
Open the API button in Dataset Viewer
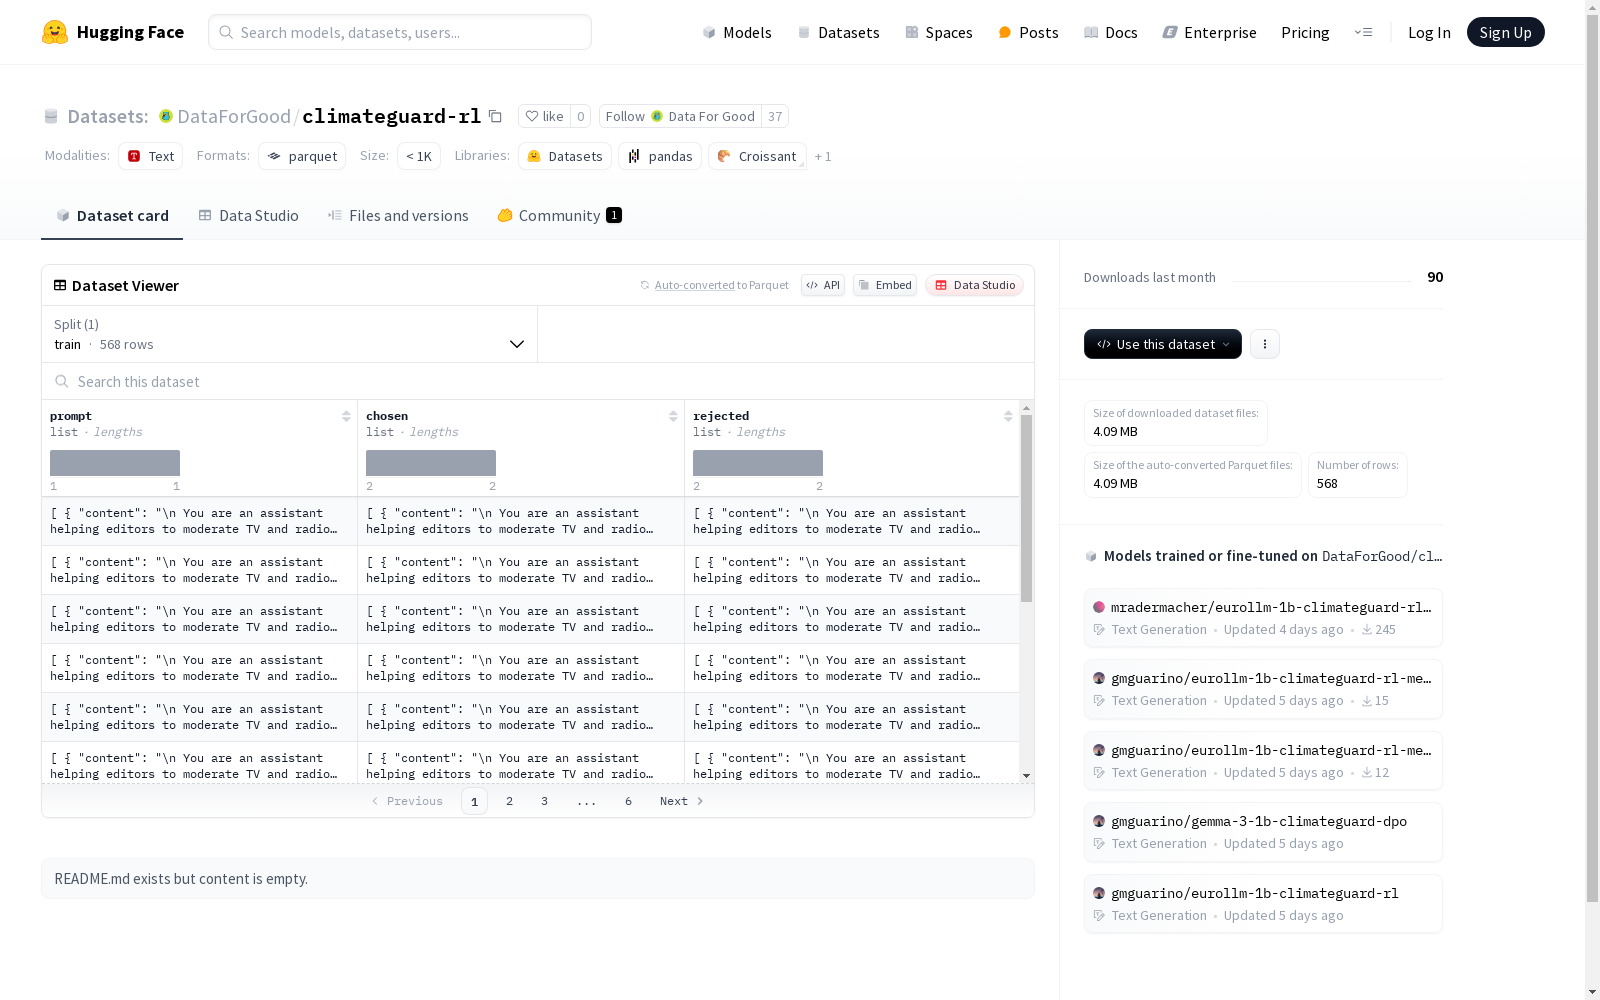pyautogui.click(x=823, y=285)
